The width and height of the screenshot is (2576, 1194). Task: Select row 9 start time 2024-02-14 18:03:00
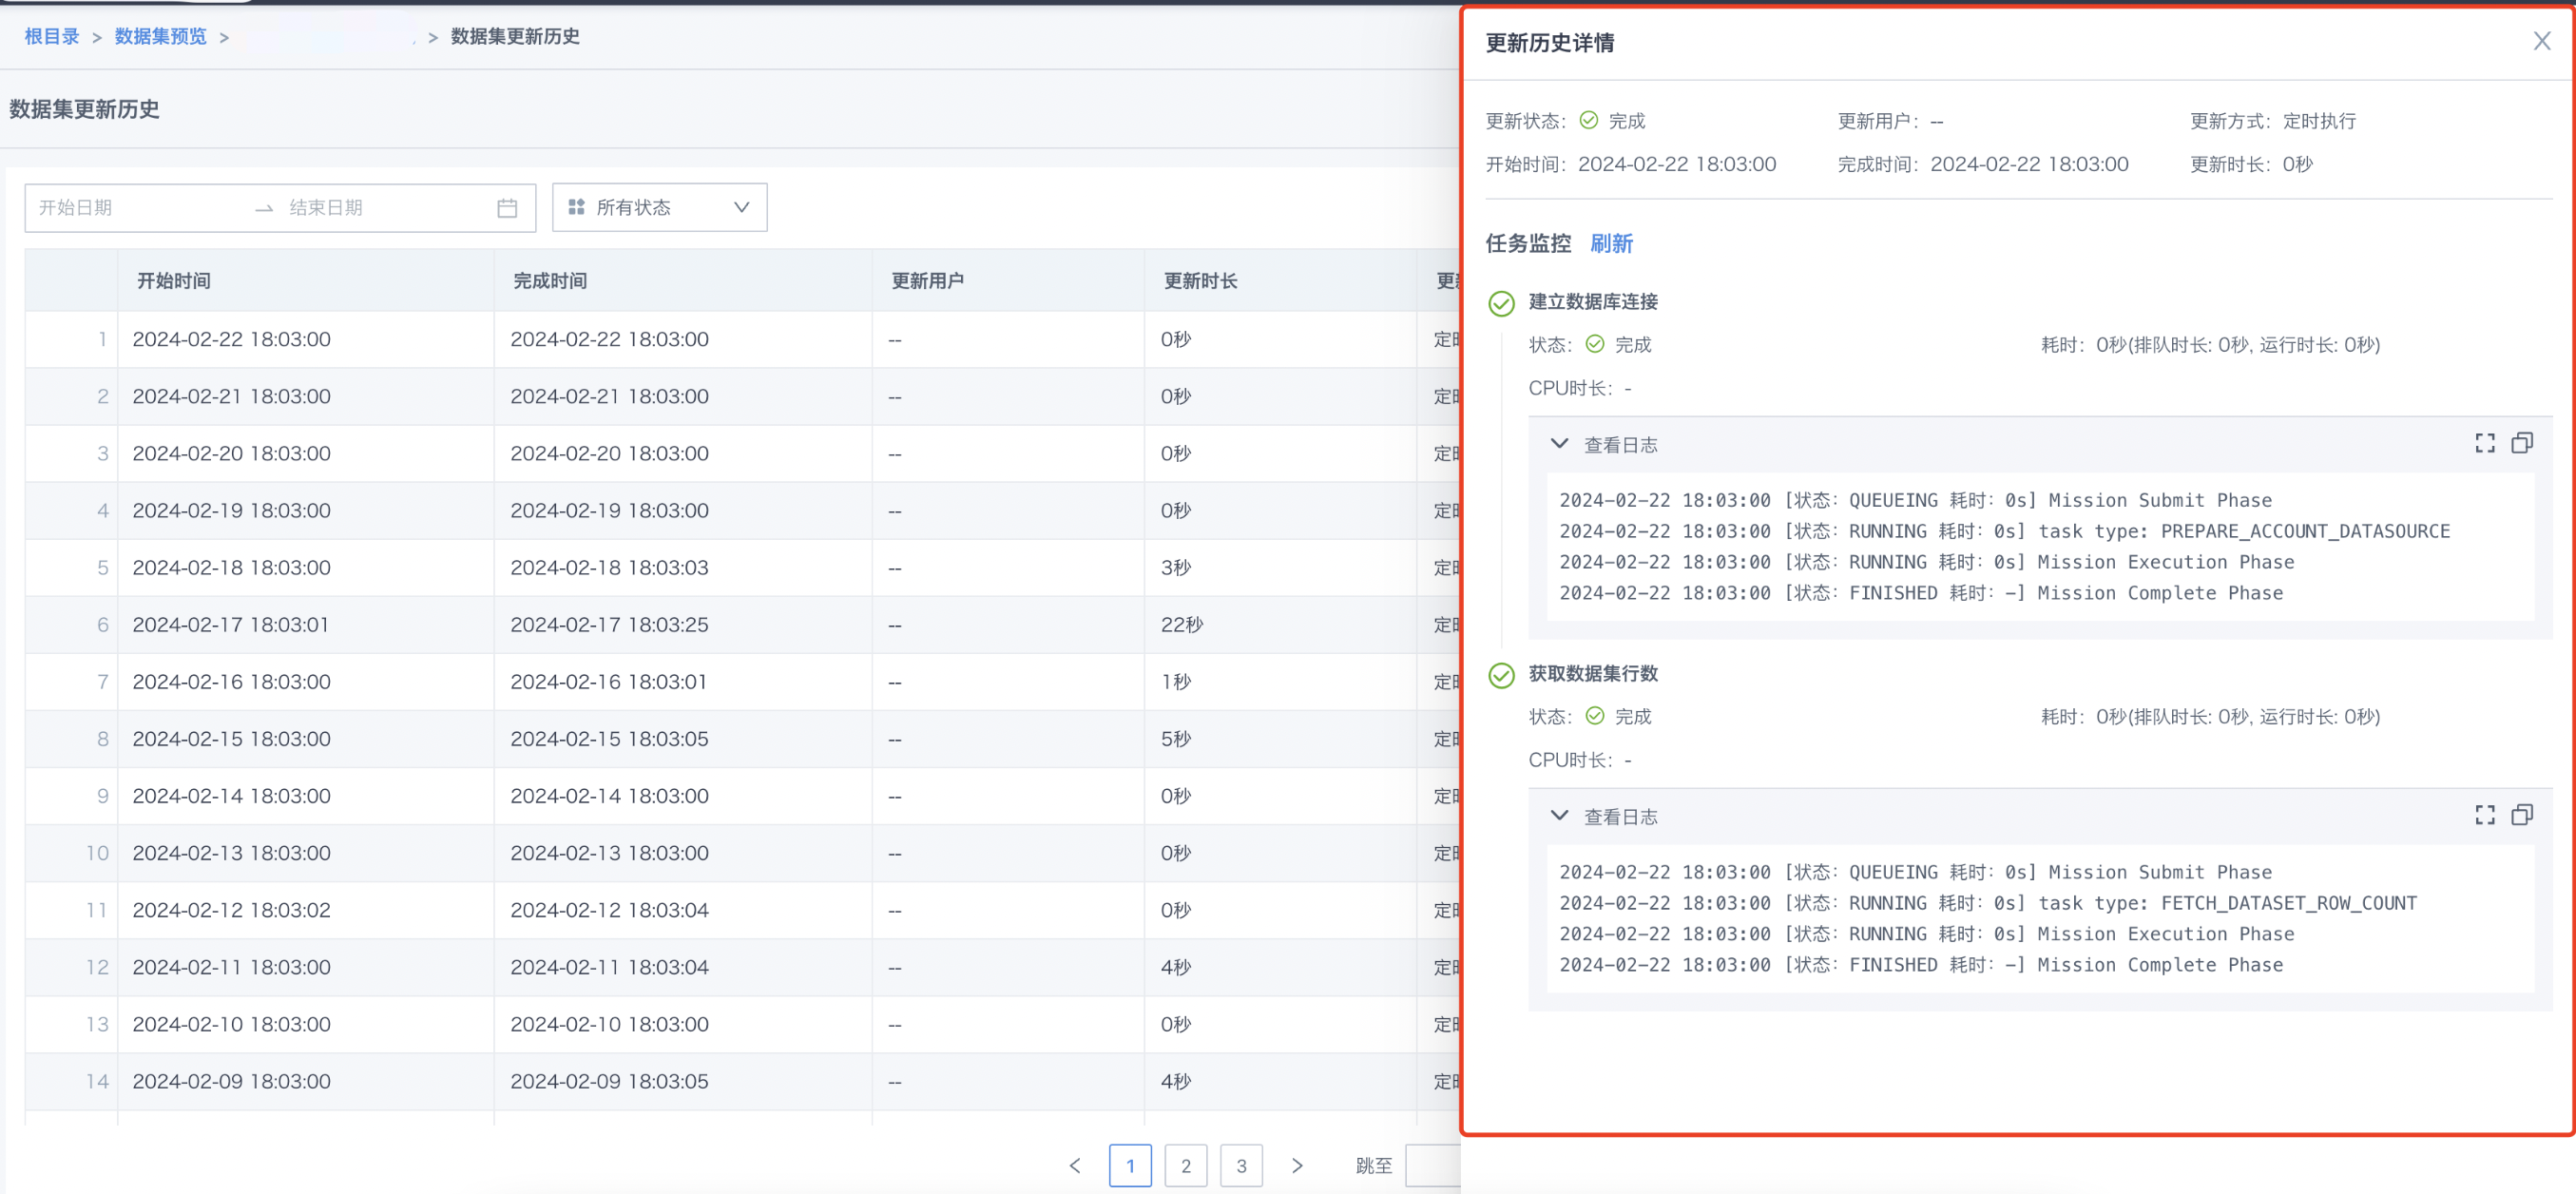[231, 795]
